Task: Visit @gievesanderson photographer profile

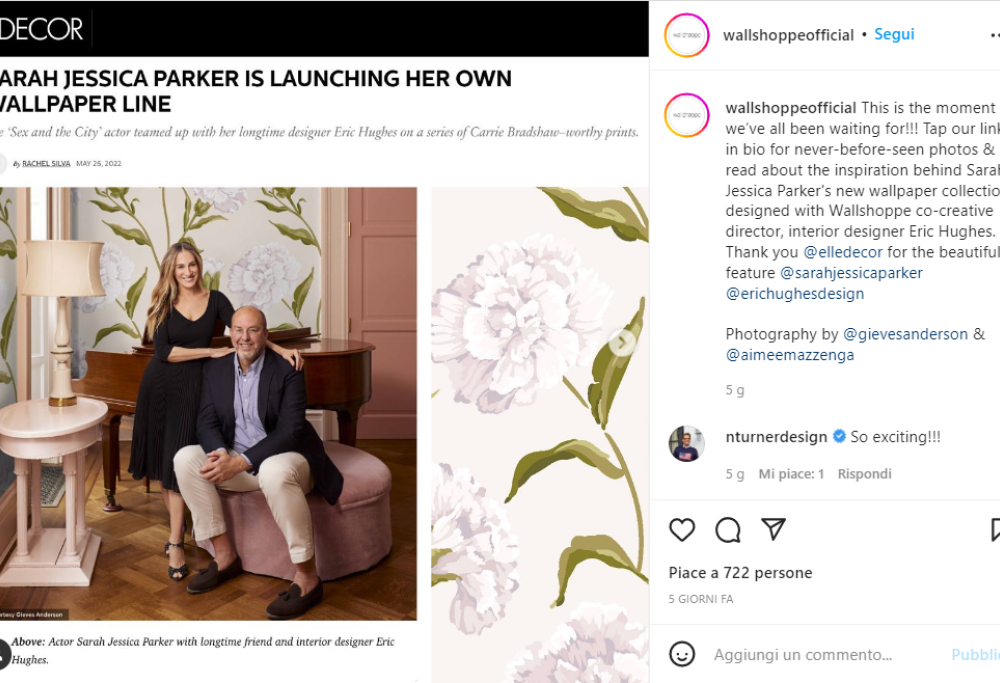Action: [906, 334]
